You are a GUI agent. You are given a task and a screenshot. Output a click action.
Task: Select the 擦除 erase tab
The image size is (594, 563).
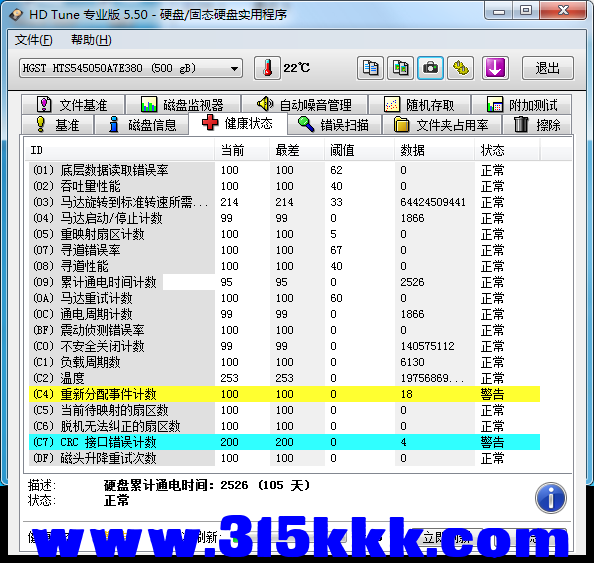(x=537, y=125)
